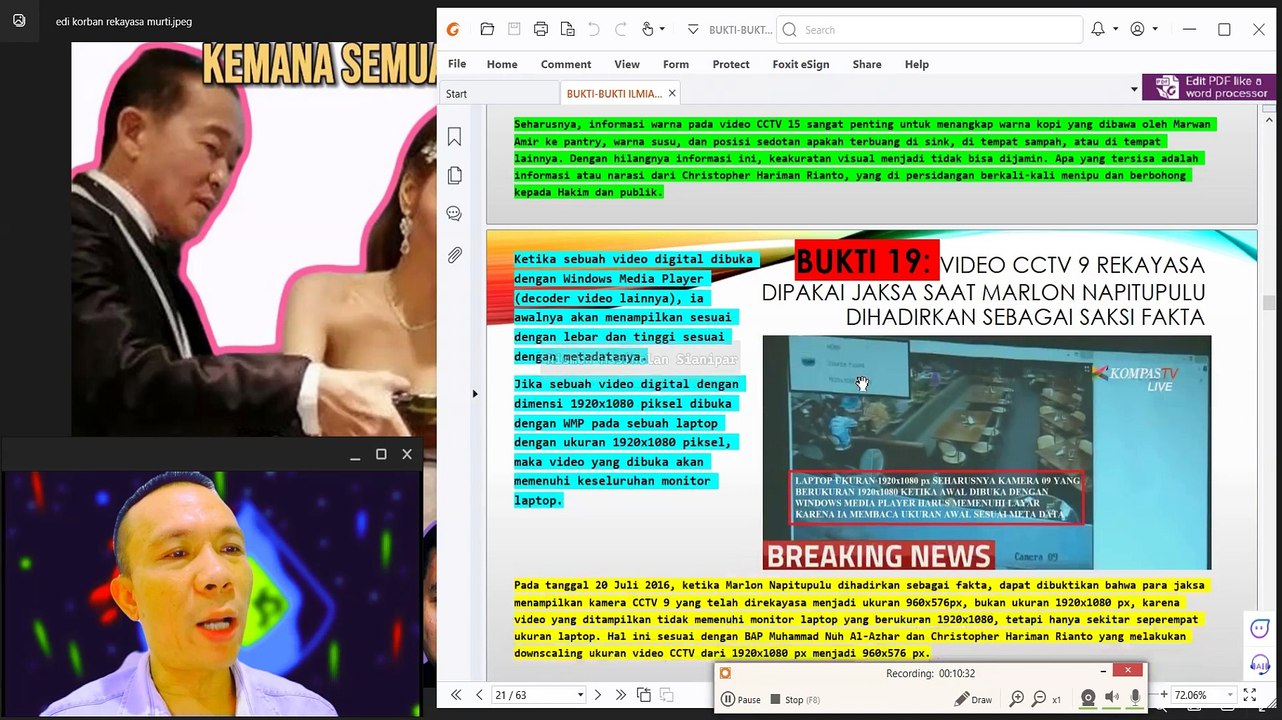
Task: Switch to the Home ribbon tab
Action: tap(502, 64)
